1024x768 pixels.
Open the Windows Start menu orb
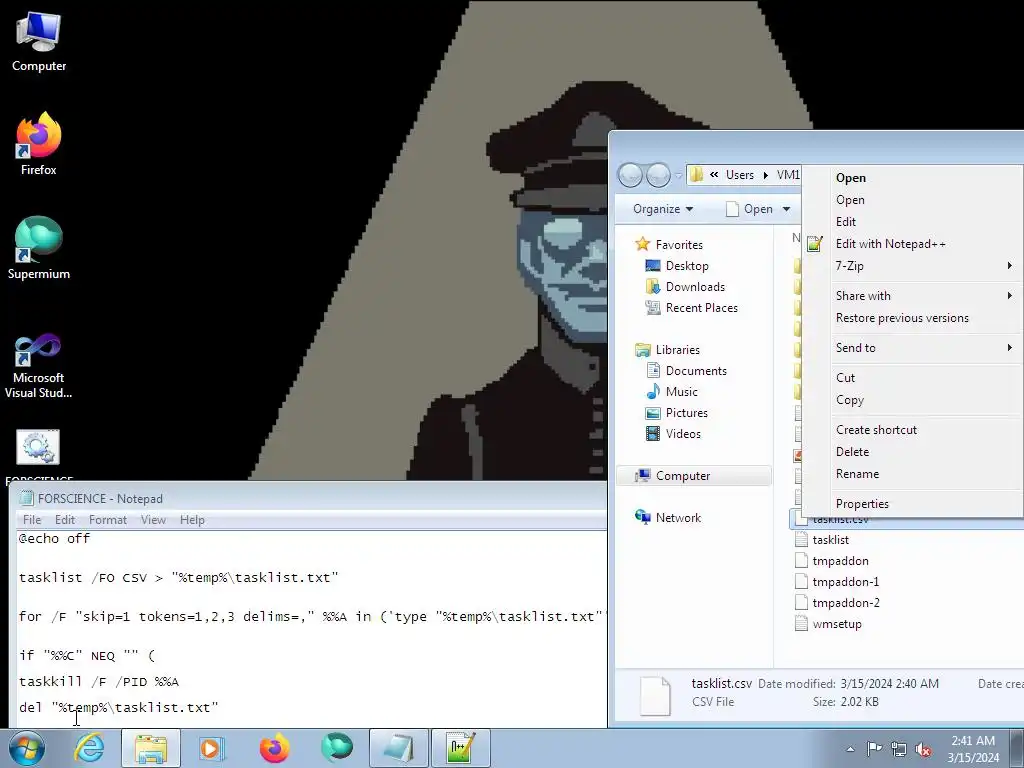pos(26,748)
